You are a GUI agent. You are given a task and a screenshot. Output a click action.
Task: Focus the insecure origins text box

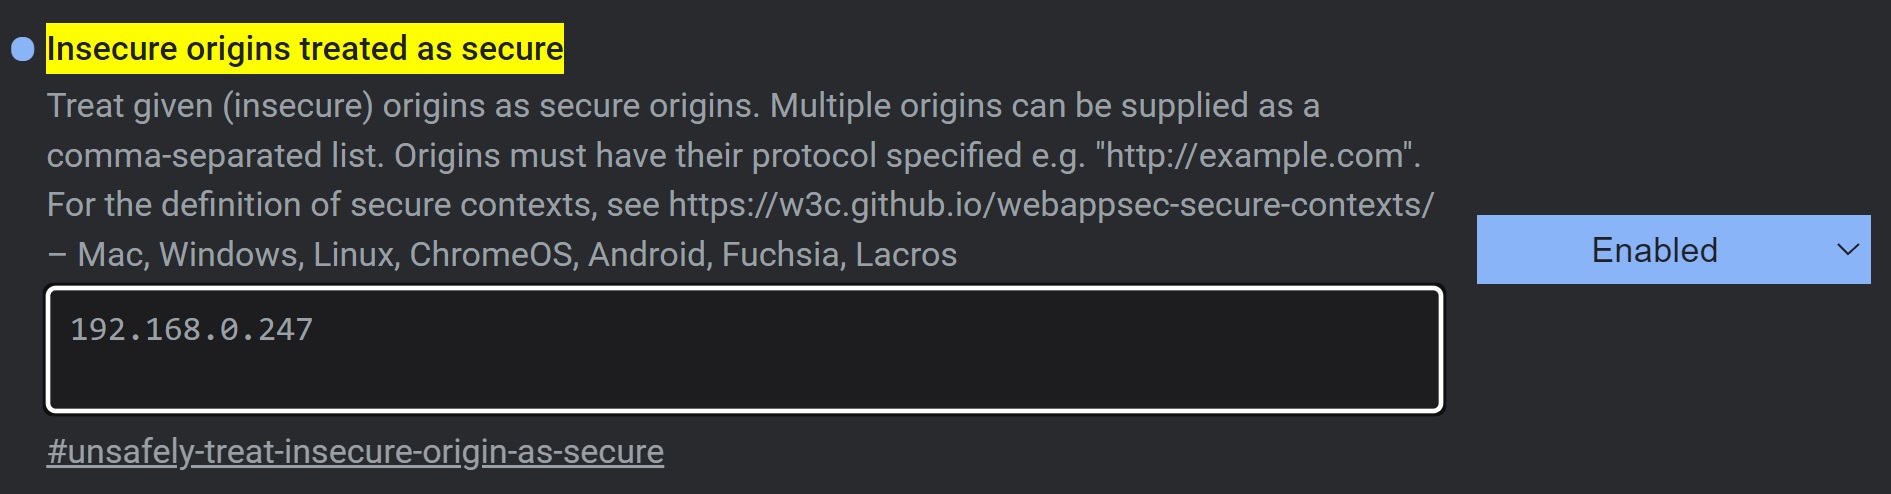(x=744, y=349)
